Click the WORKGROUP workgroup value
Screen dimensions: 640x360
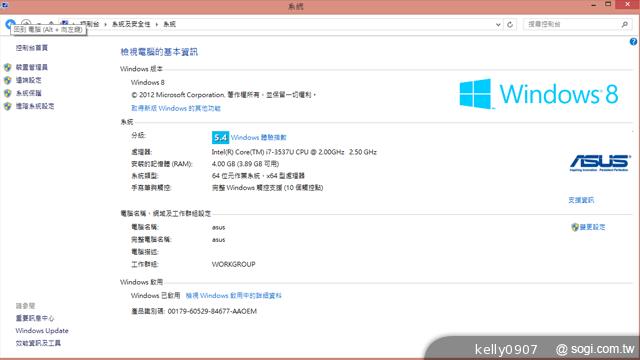pyautogui.click(x=233, y=264)
